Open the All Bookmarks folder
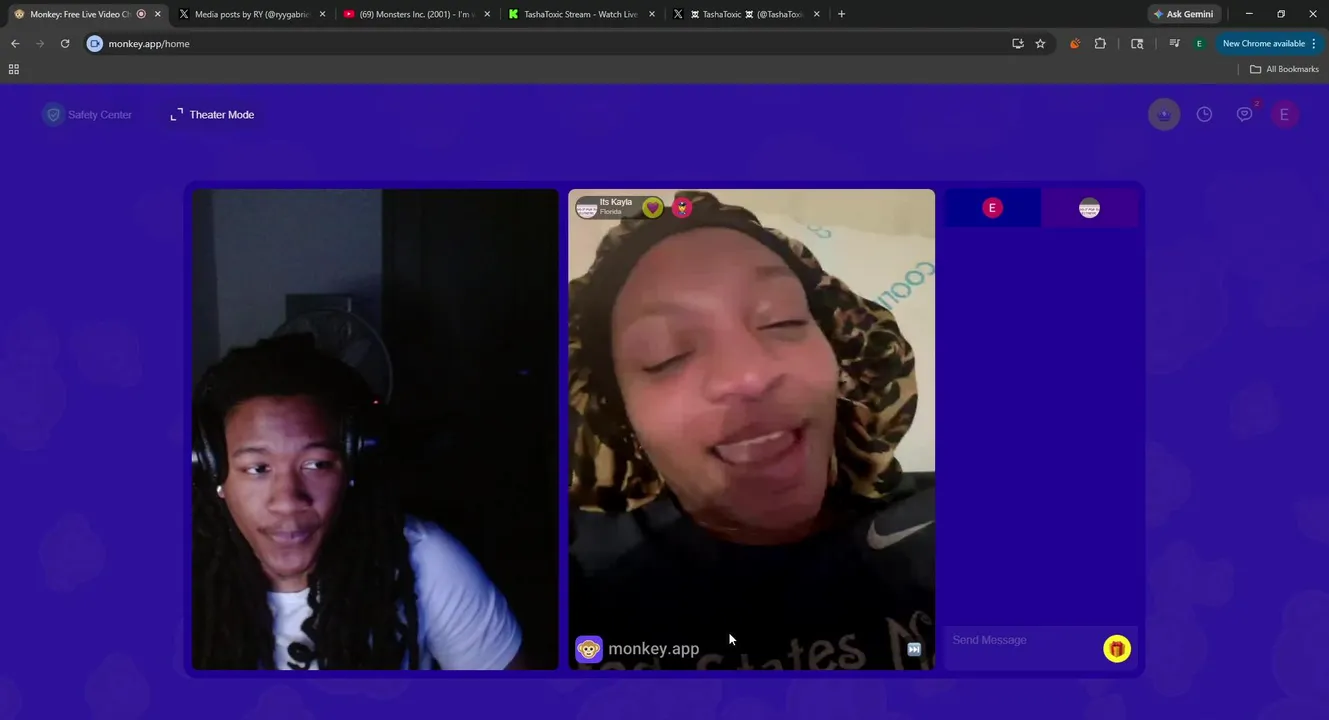Viewport: 1329px width, 720px height. coord(1284,69)
